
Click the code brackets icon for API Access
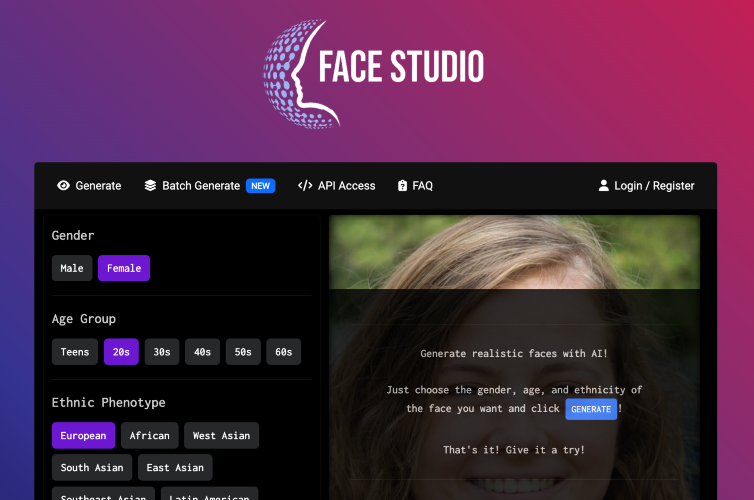pos(305,186)
